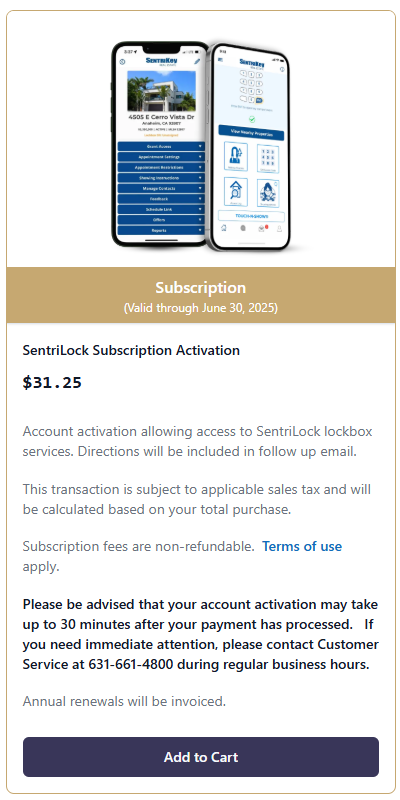
Task: Tap the profile person icon in phone bar
Action: click(279, 229)
